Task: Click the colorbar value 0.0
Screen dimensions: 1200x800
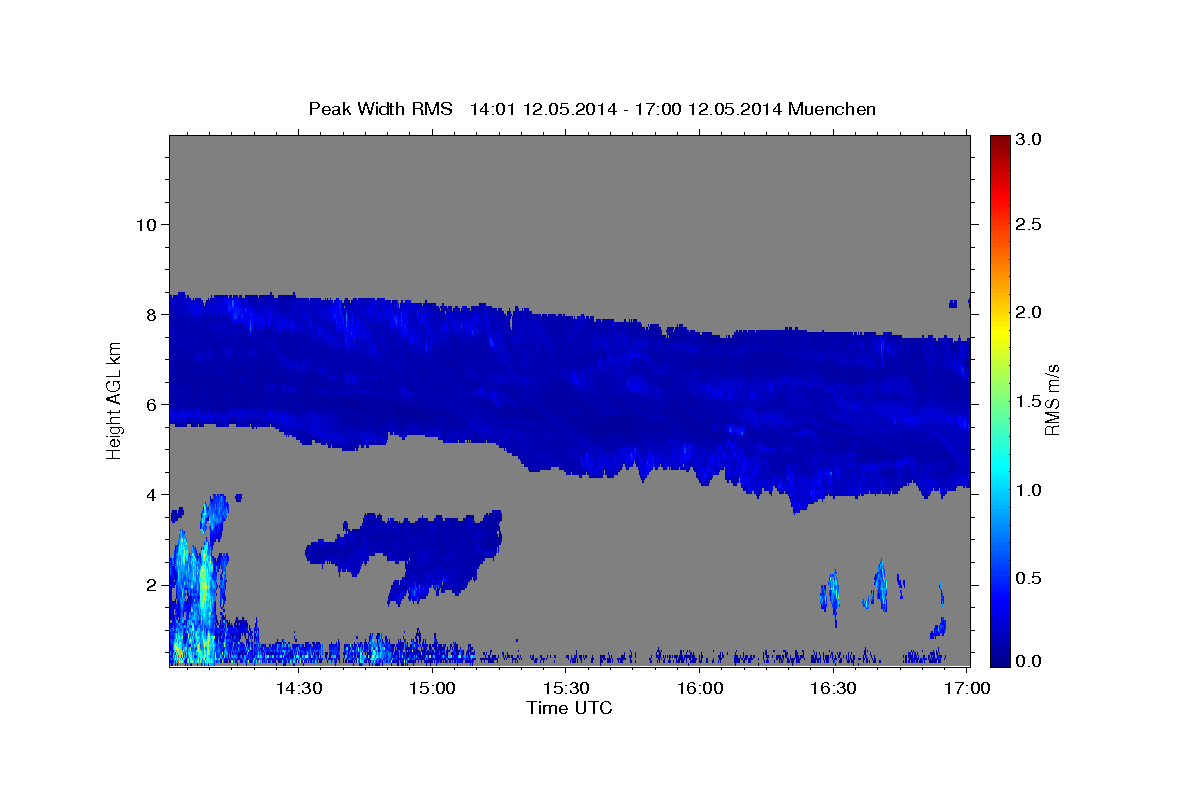Action: 1029,661
